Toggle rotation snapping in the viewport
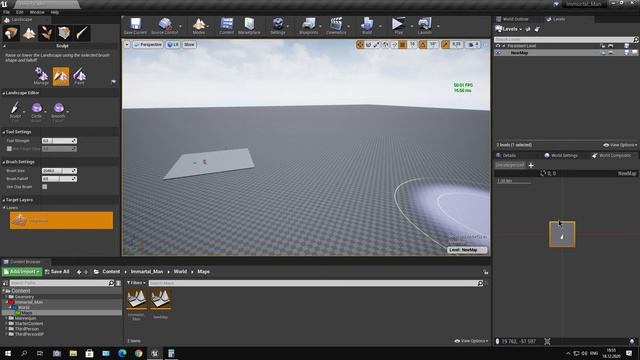 [x=423, y=44]
